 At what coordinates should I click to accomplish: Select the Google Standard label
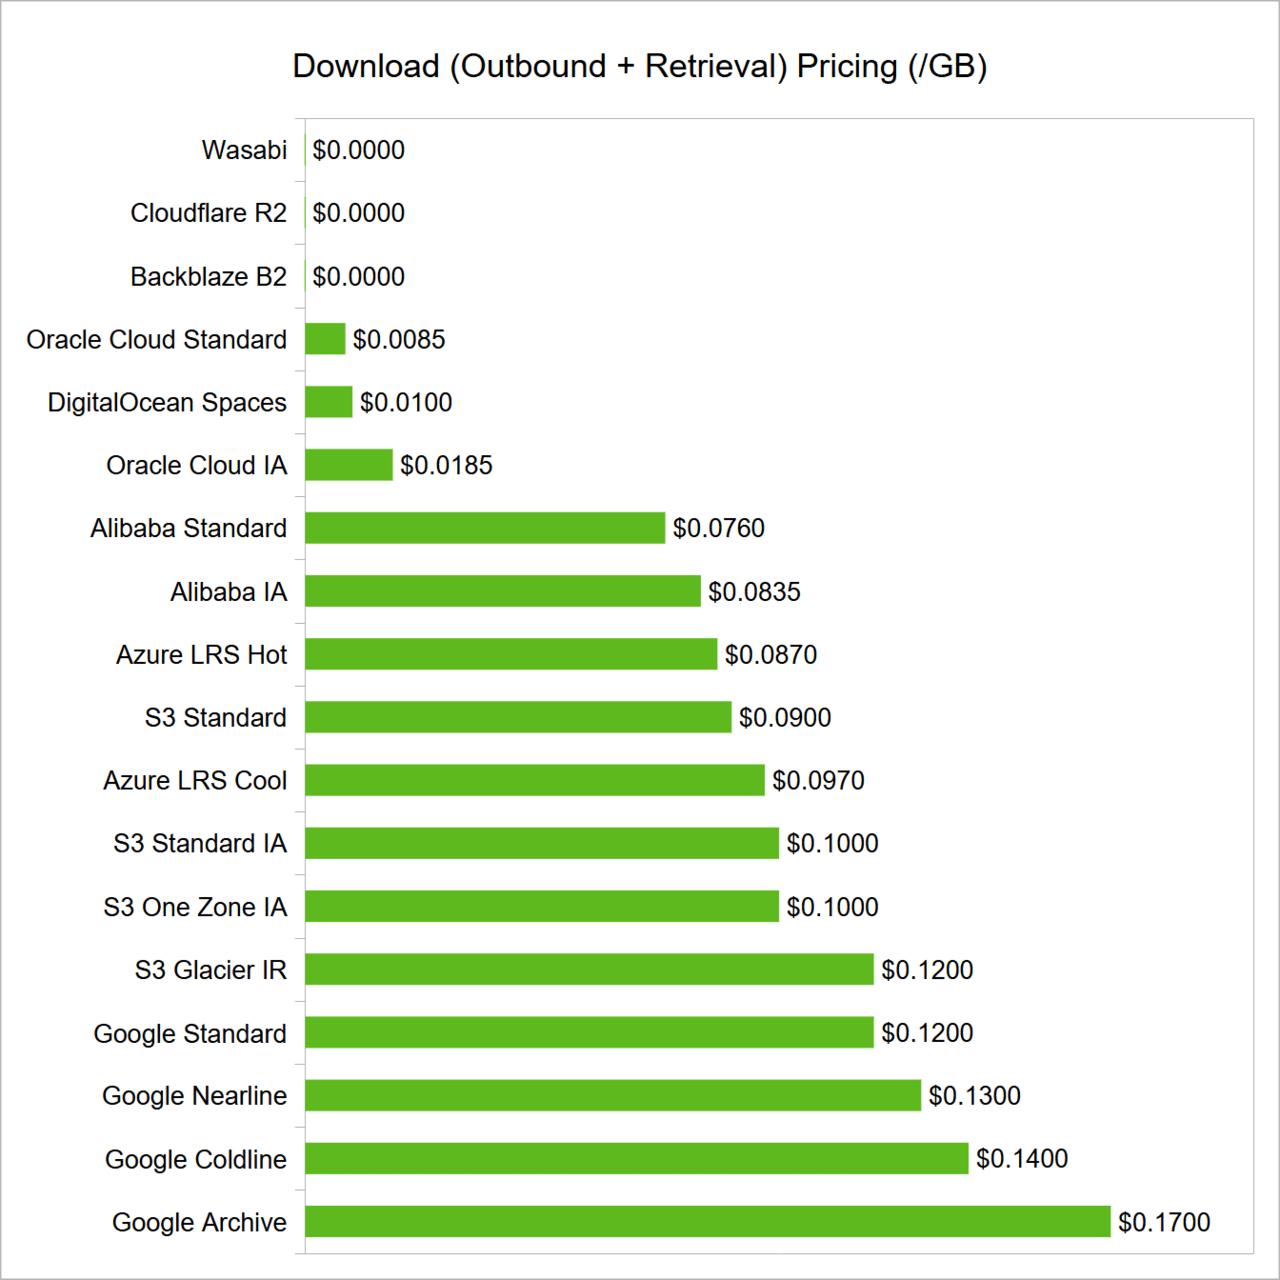tap(190, 1033)
